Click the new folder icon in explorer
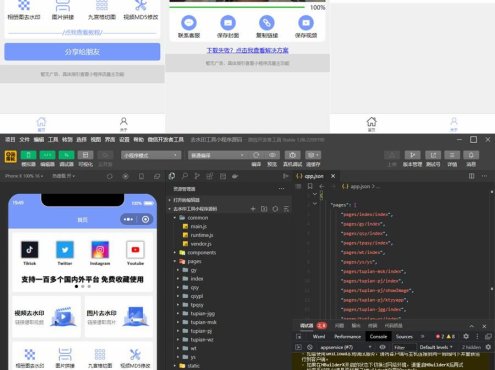The image size is (495, 370). [264, 209]
